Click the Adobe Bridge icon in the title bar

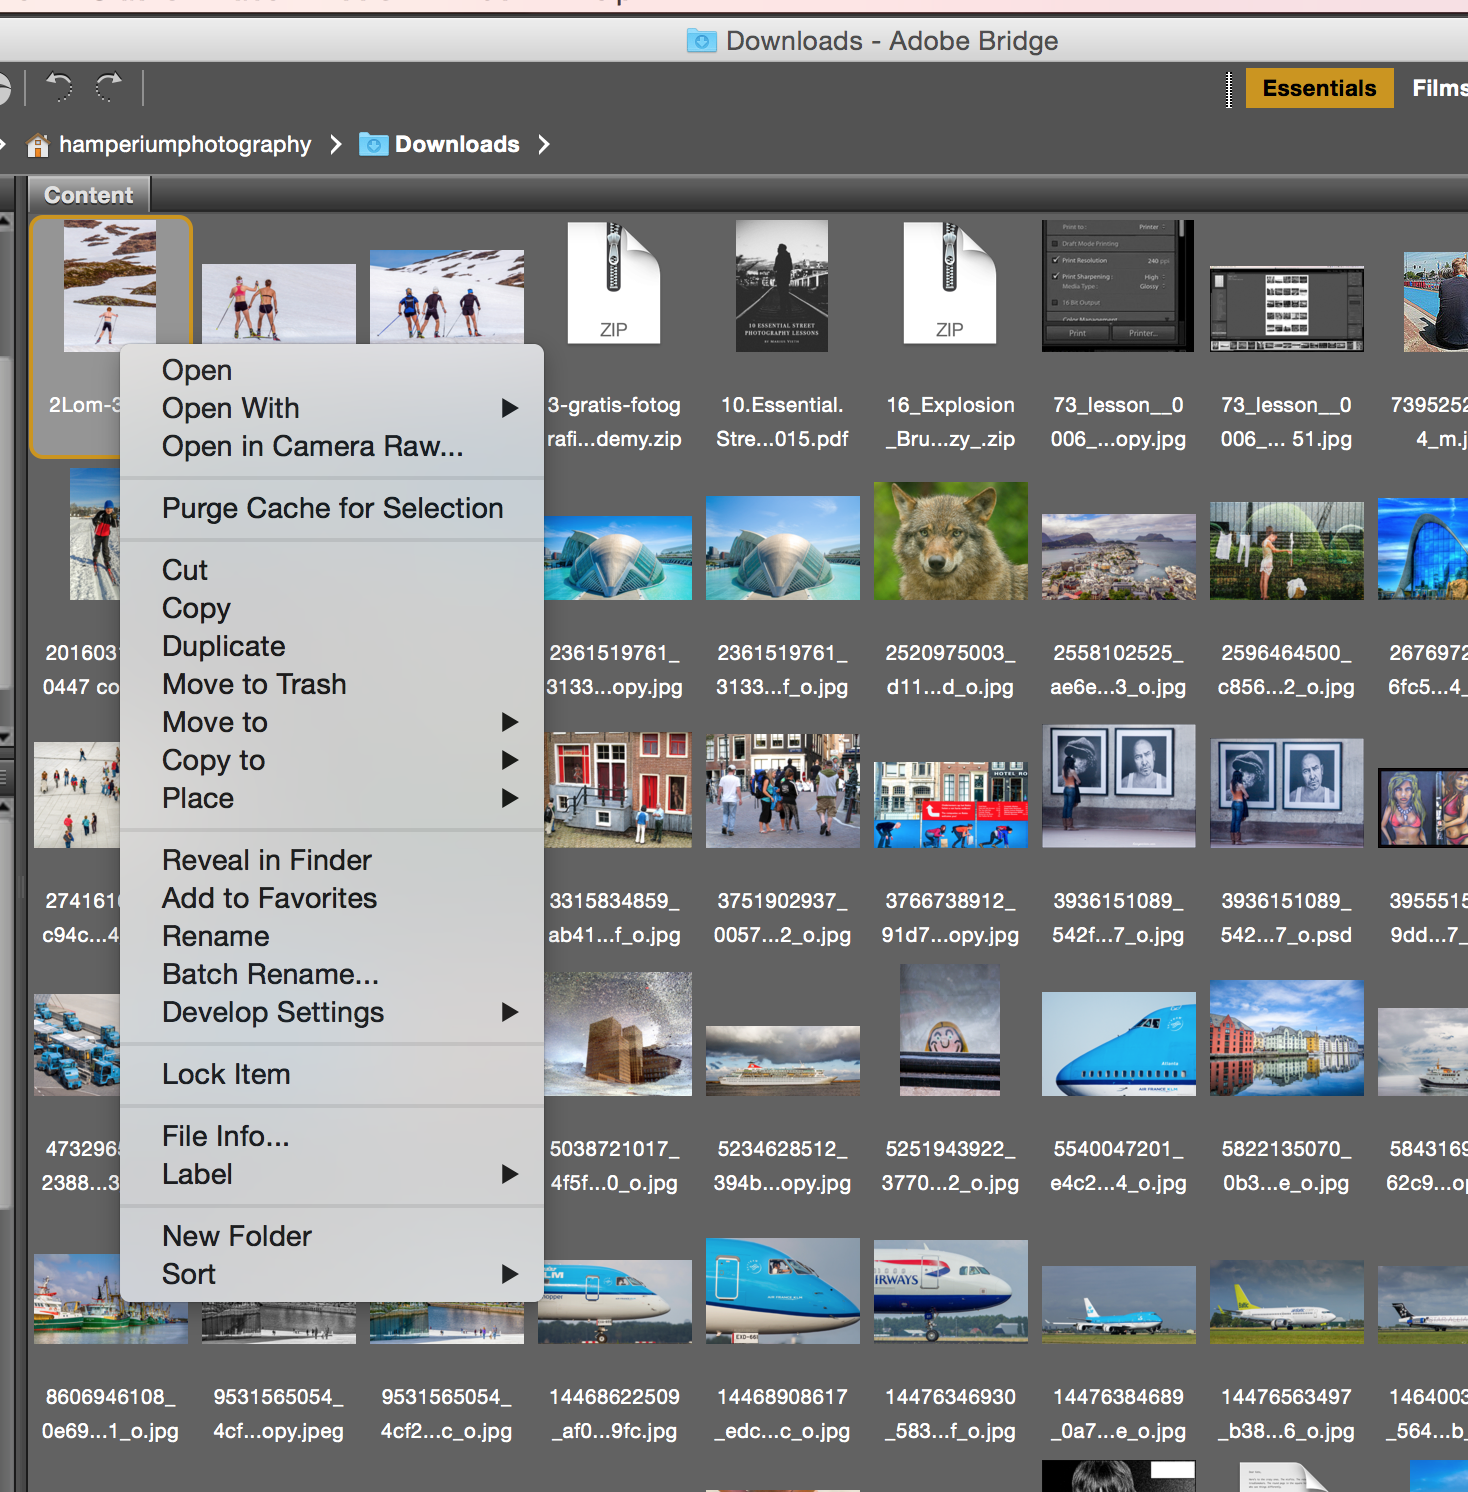pos(702,41)
